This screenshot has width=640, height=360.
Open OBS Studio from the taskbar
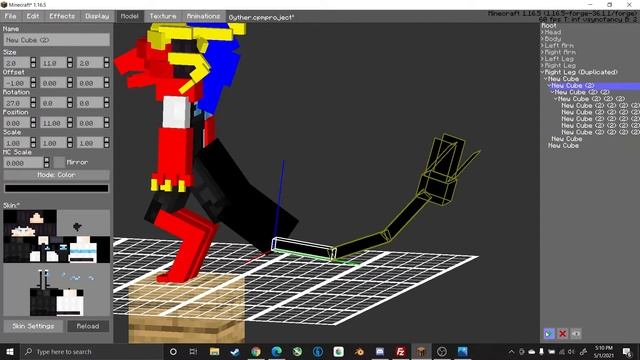tap(442, 351)
